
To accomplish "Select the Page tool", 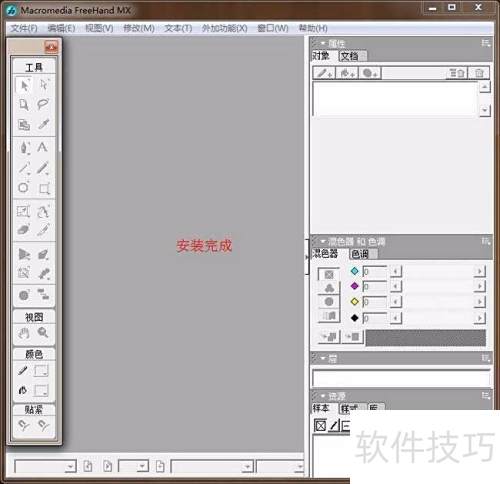I will pos(24,105).
